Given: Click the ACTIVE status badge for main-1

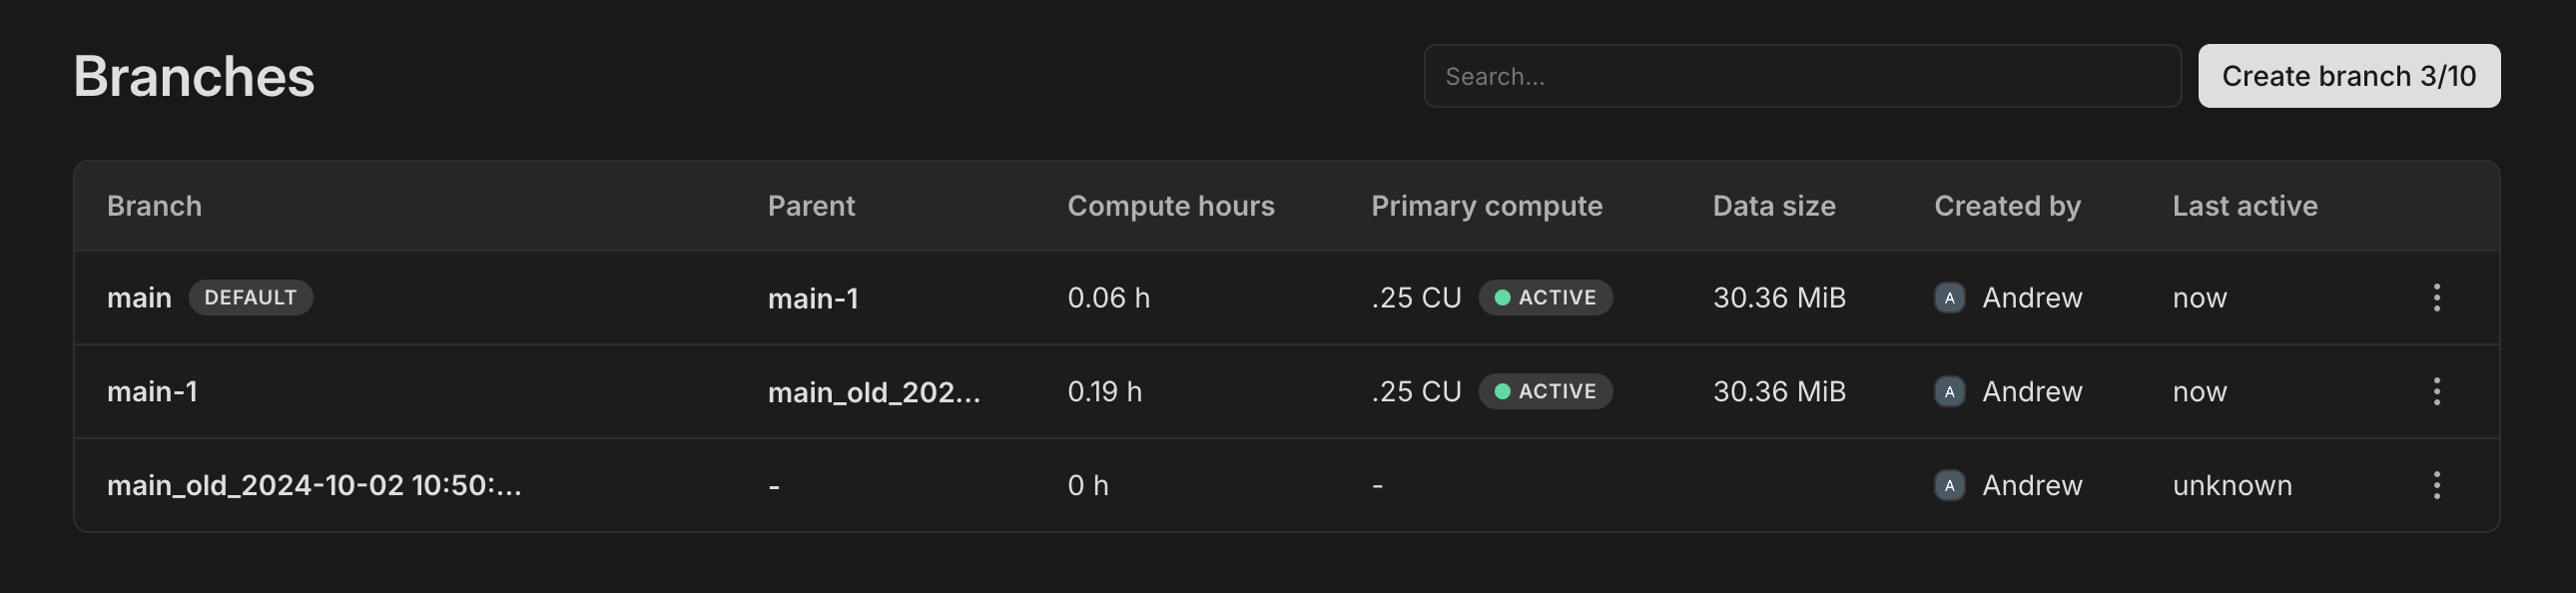Looking at the screenshot, I should point(1545,391).
